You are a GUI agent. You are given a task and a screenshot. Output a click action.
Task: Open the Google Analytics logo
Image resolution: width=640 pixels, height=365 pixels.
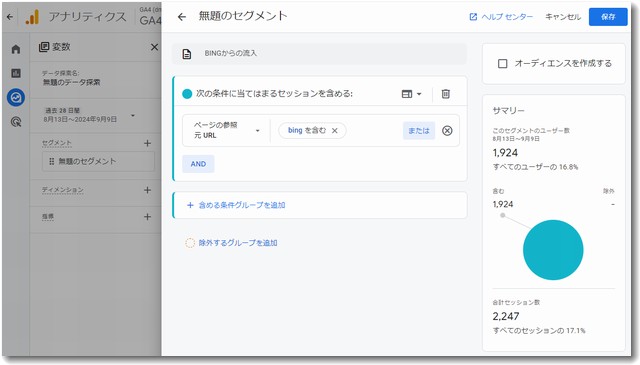click(32, 17)
